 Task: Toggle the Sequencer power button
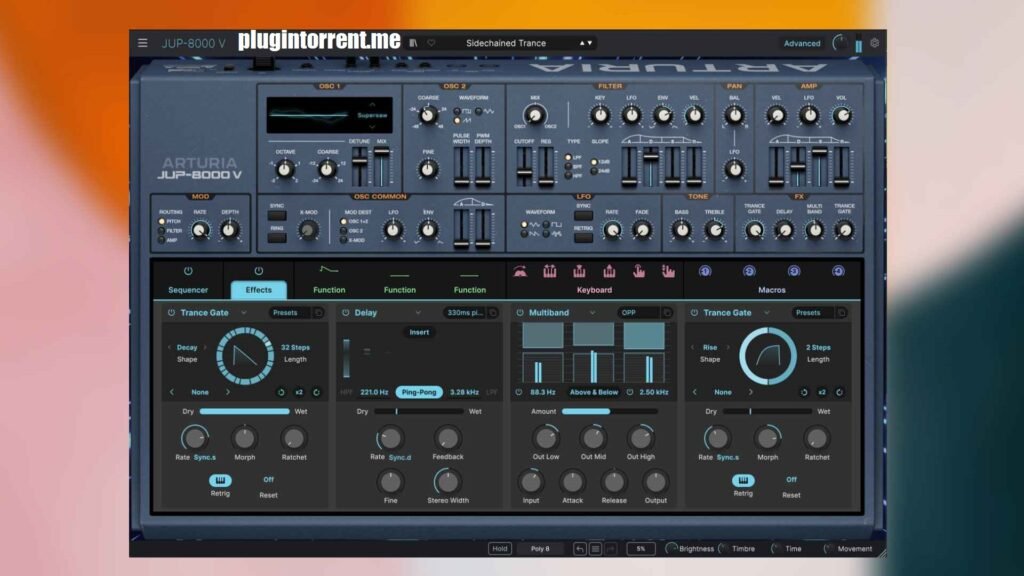pyautogui.click(x=188, y=271)
